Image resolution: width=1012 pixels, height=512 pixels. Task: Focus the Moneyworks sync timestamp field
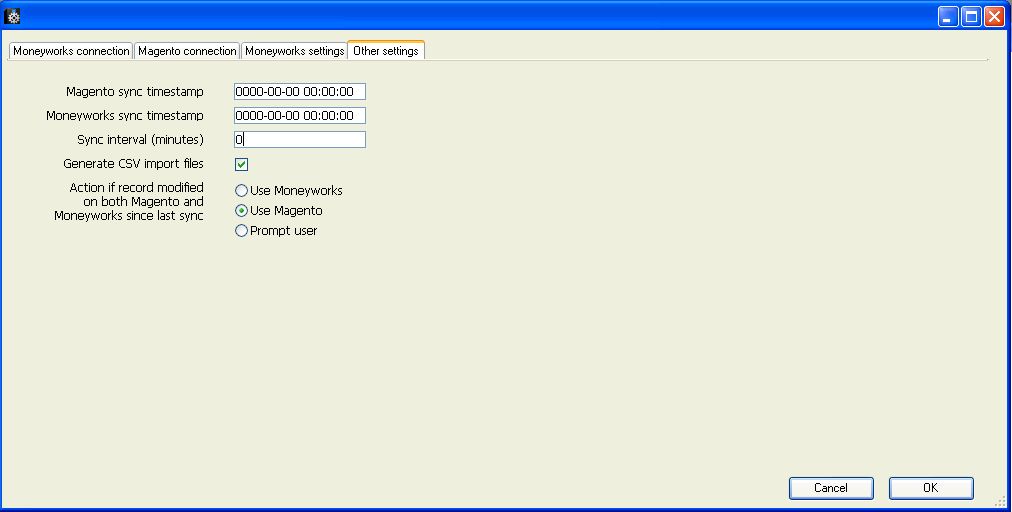[299, 116]
